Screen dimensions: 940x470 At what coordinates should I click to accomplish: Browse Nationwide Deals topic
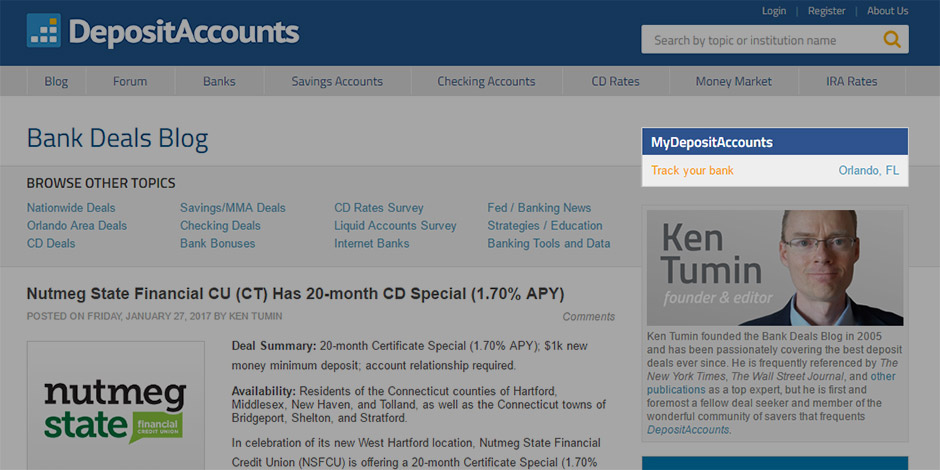71,208
